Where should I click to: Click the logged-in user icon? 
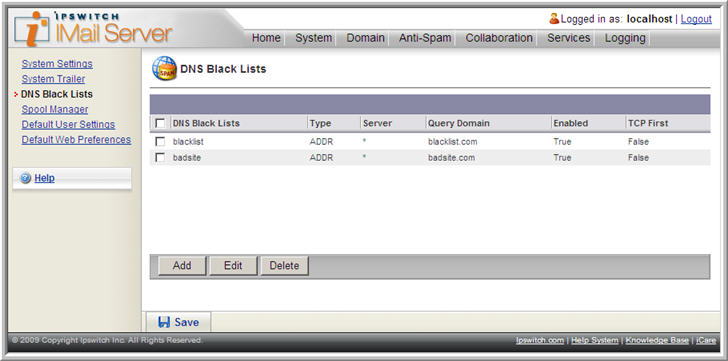[x=554, y=19]
